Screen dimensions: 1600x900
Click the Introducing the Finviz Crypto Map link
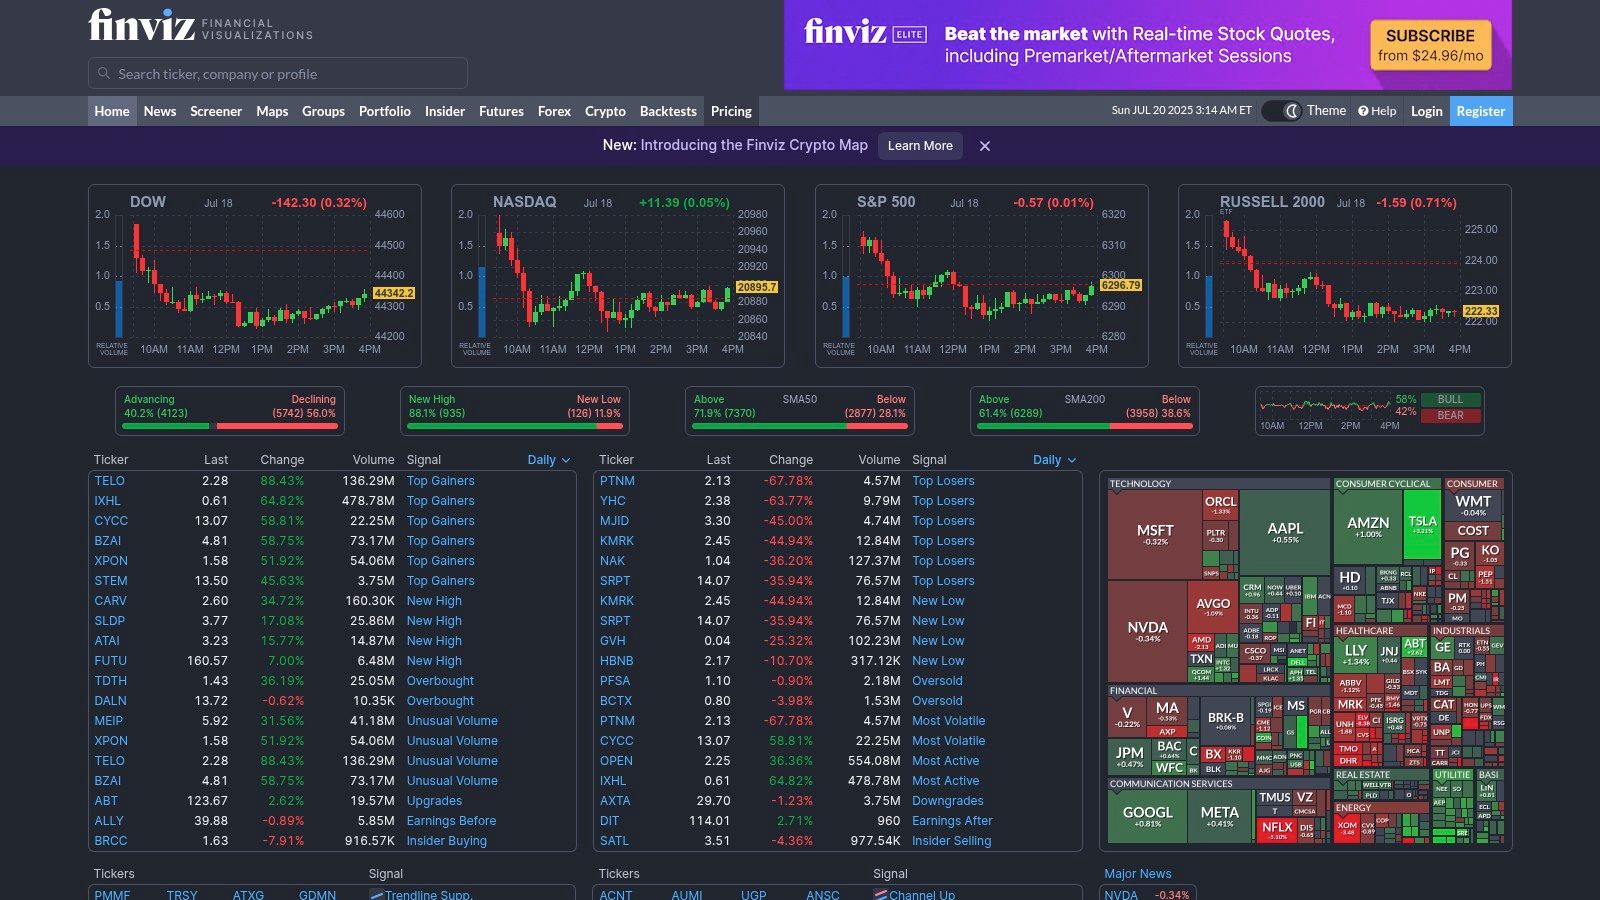[x=754, y=145]
